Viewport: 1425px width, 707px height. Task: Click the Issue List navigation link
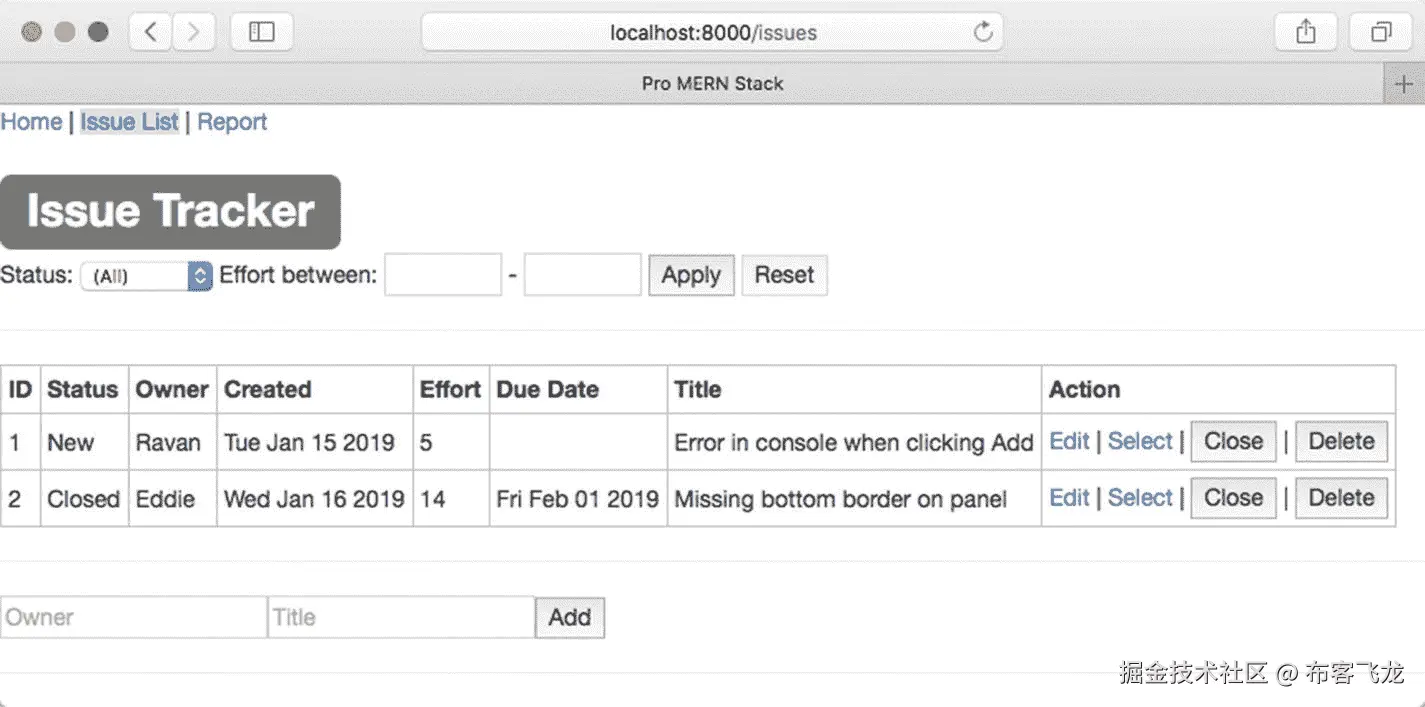click(x=129, y=122)
